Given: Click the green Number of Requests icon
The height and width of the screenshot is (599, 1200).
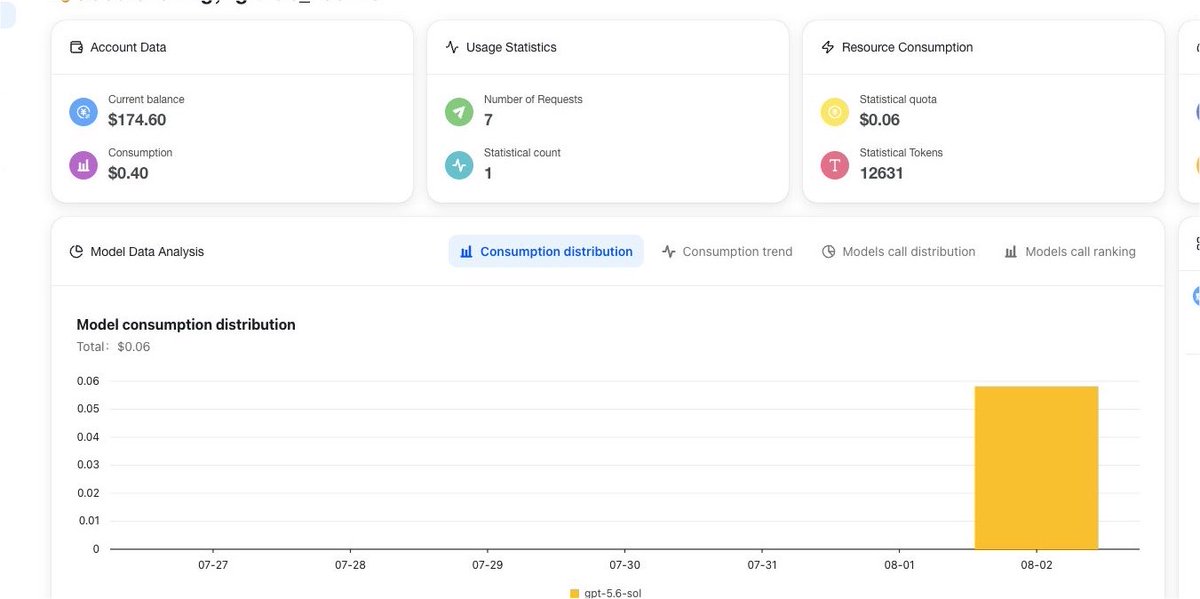Looking at the screenshot, I should (x=459, y=111).
